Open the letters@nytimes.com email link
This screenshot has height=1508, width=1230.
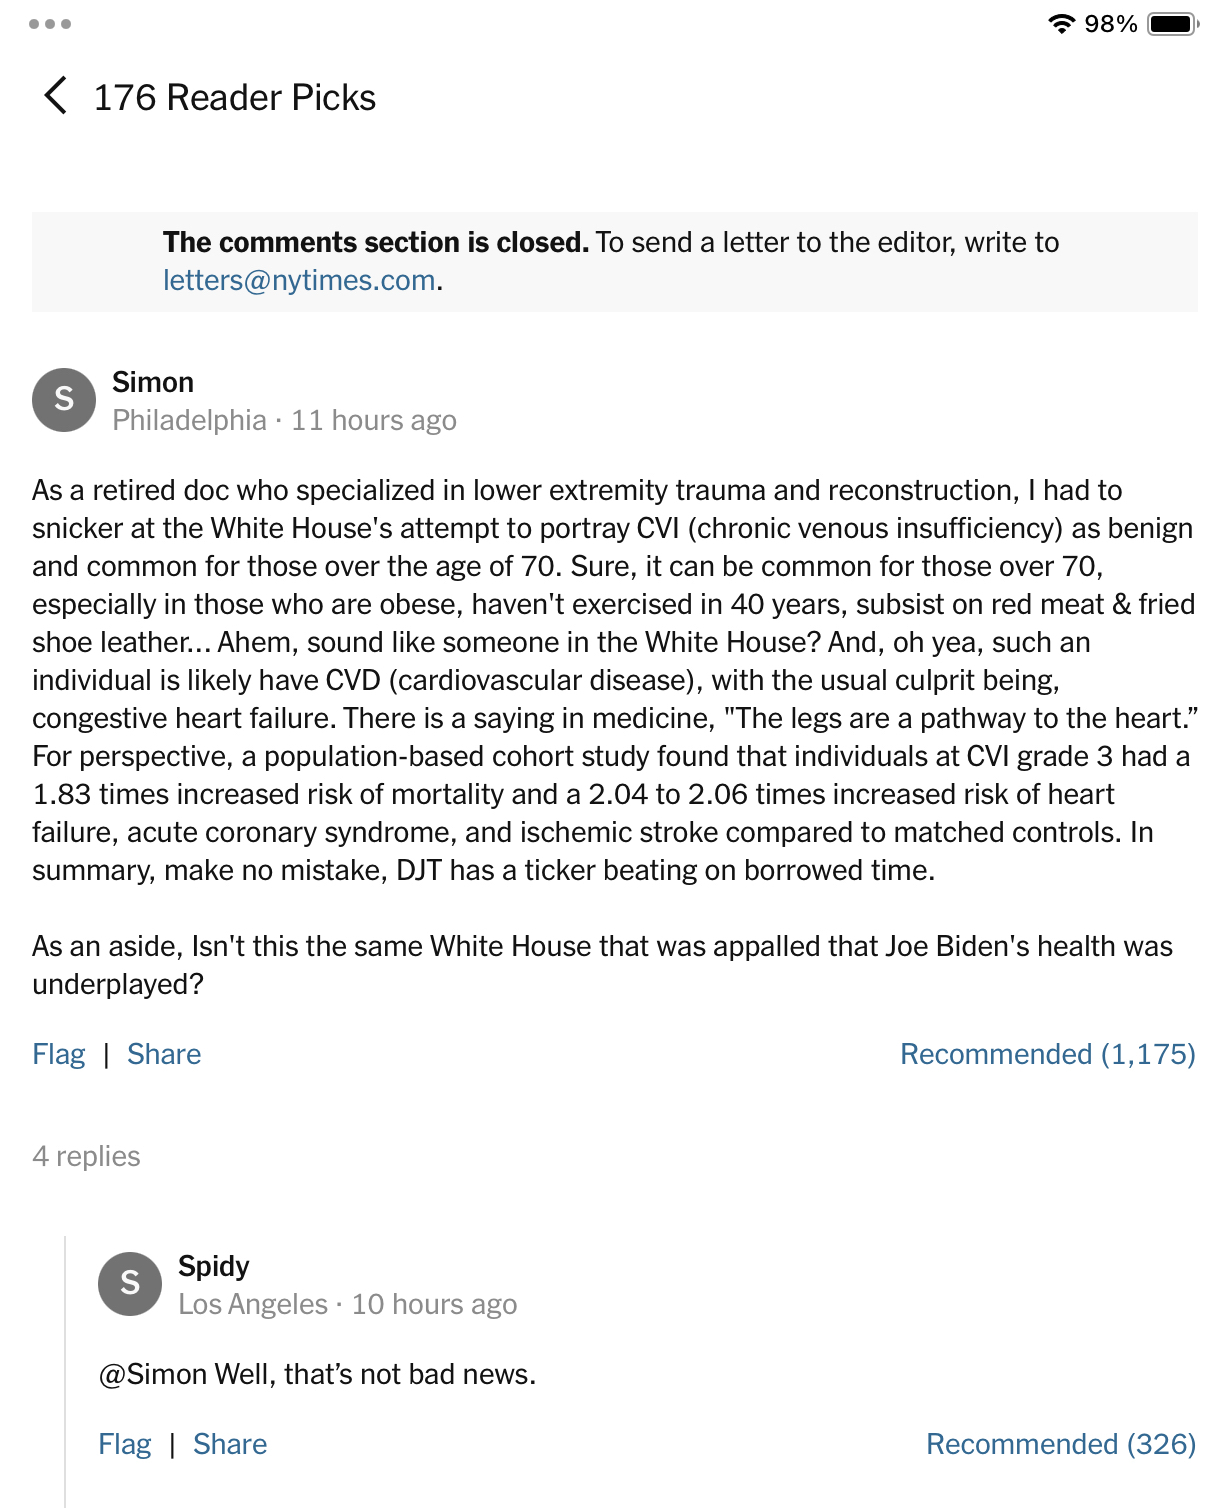[299, 280]
